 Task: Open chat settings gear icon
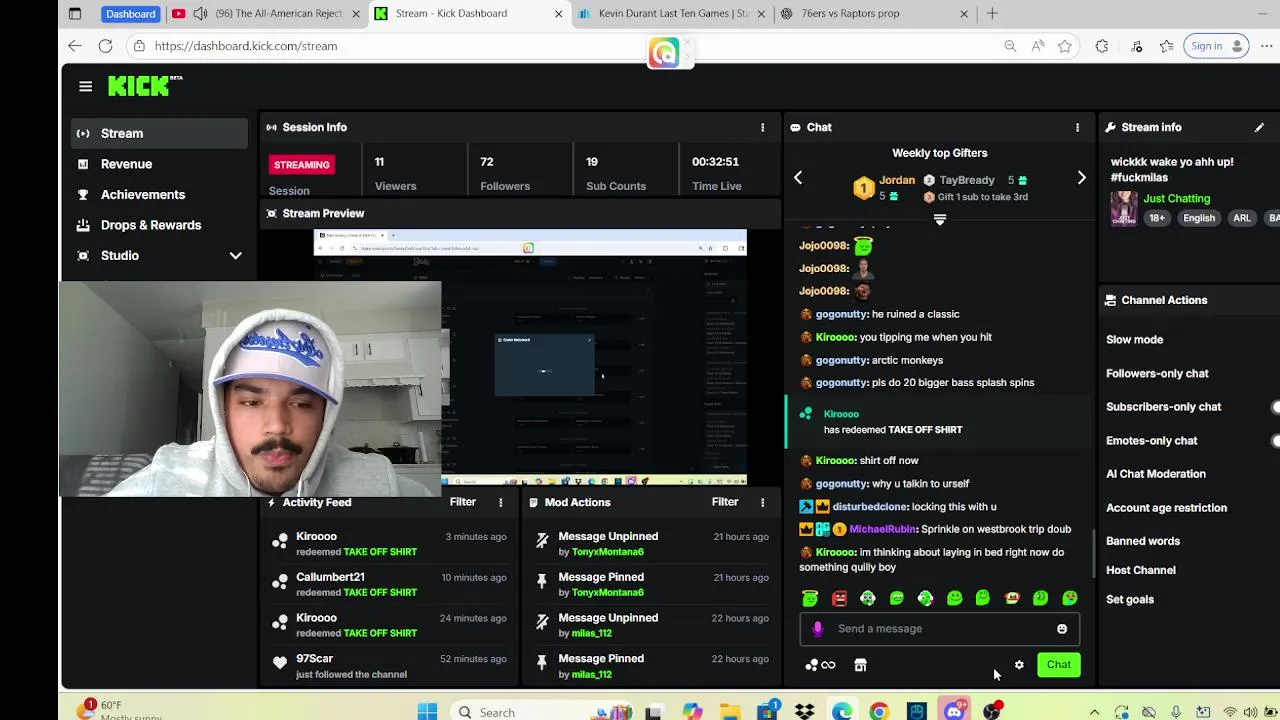(1019, 665)
